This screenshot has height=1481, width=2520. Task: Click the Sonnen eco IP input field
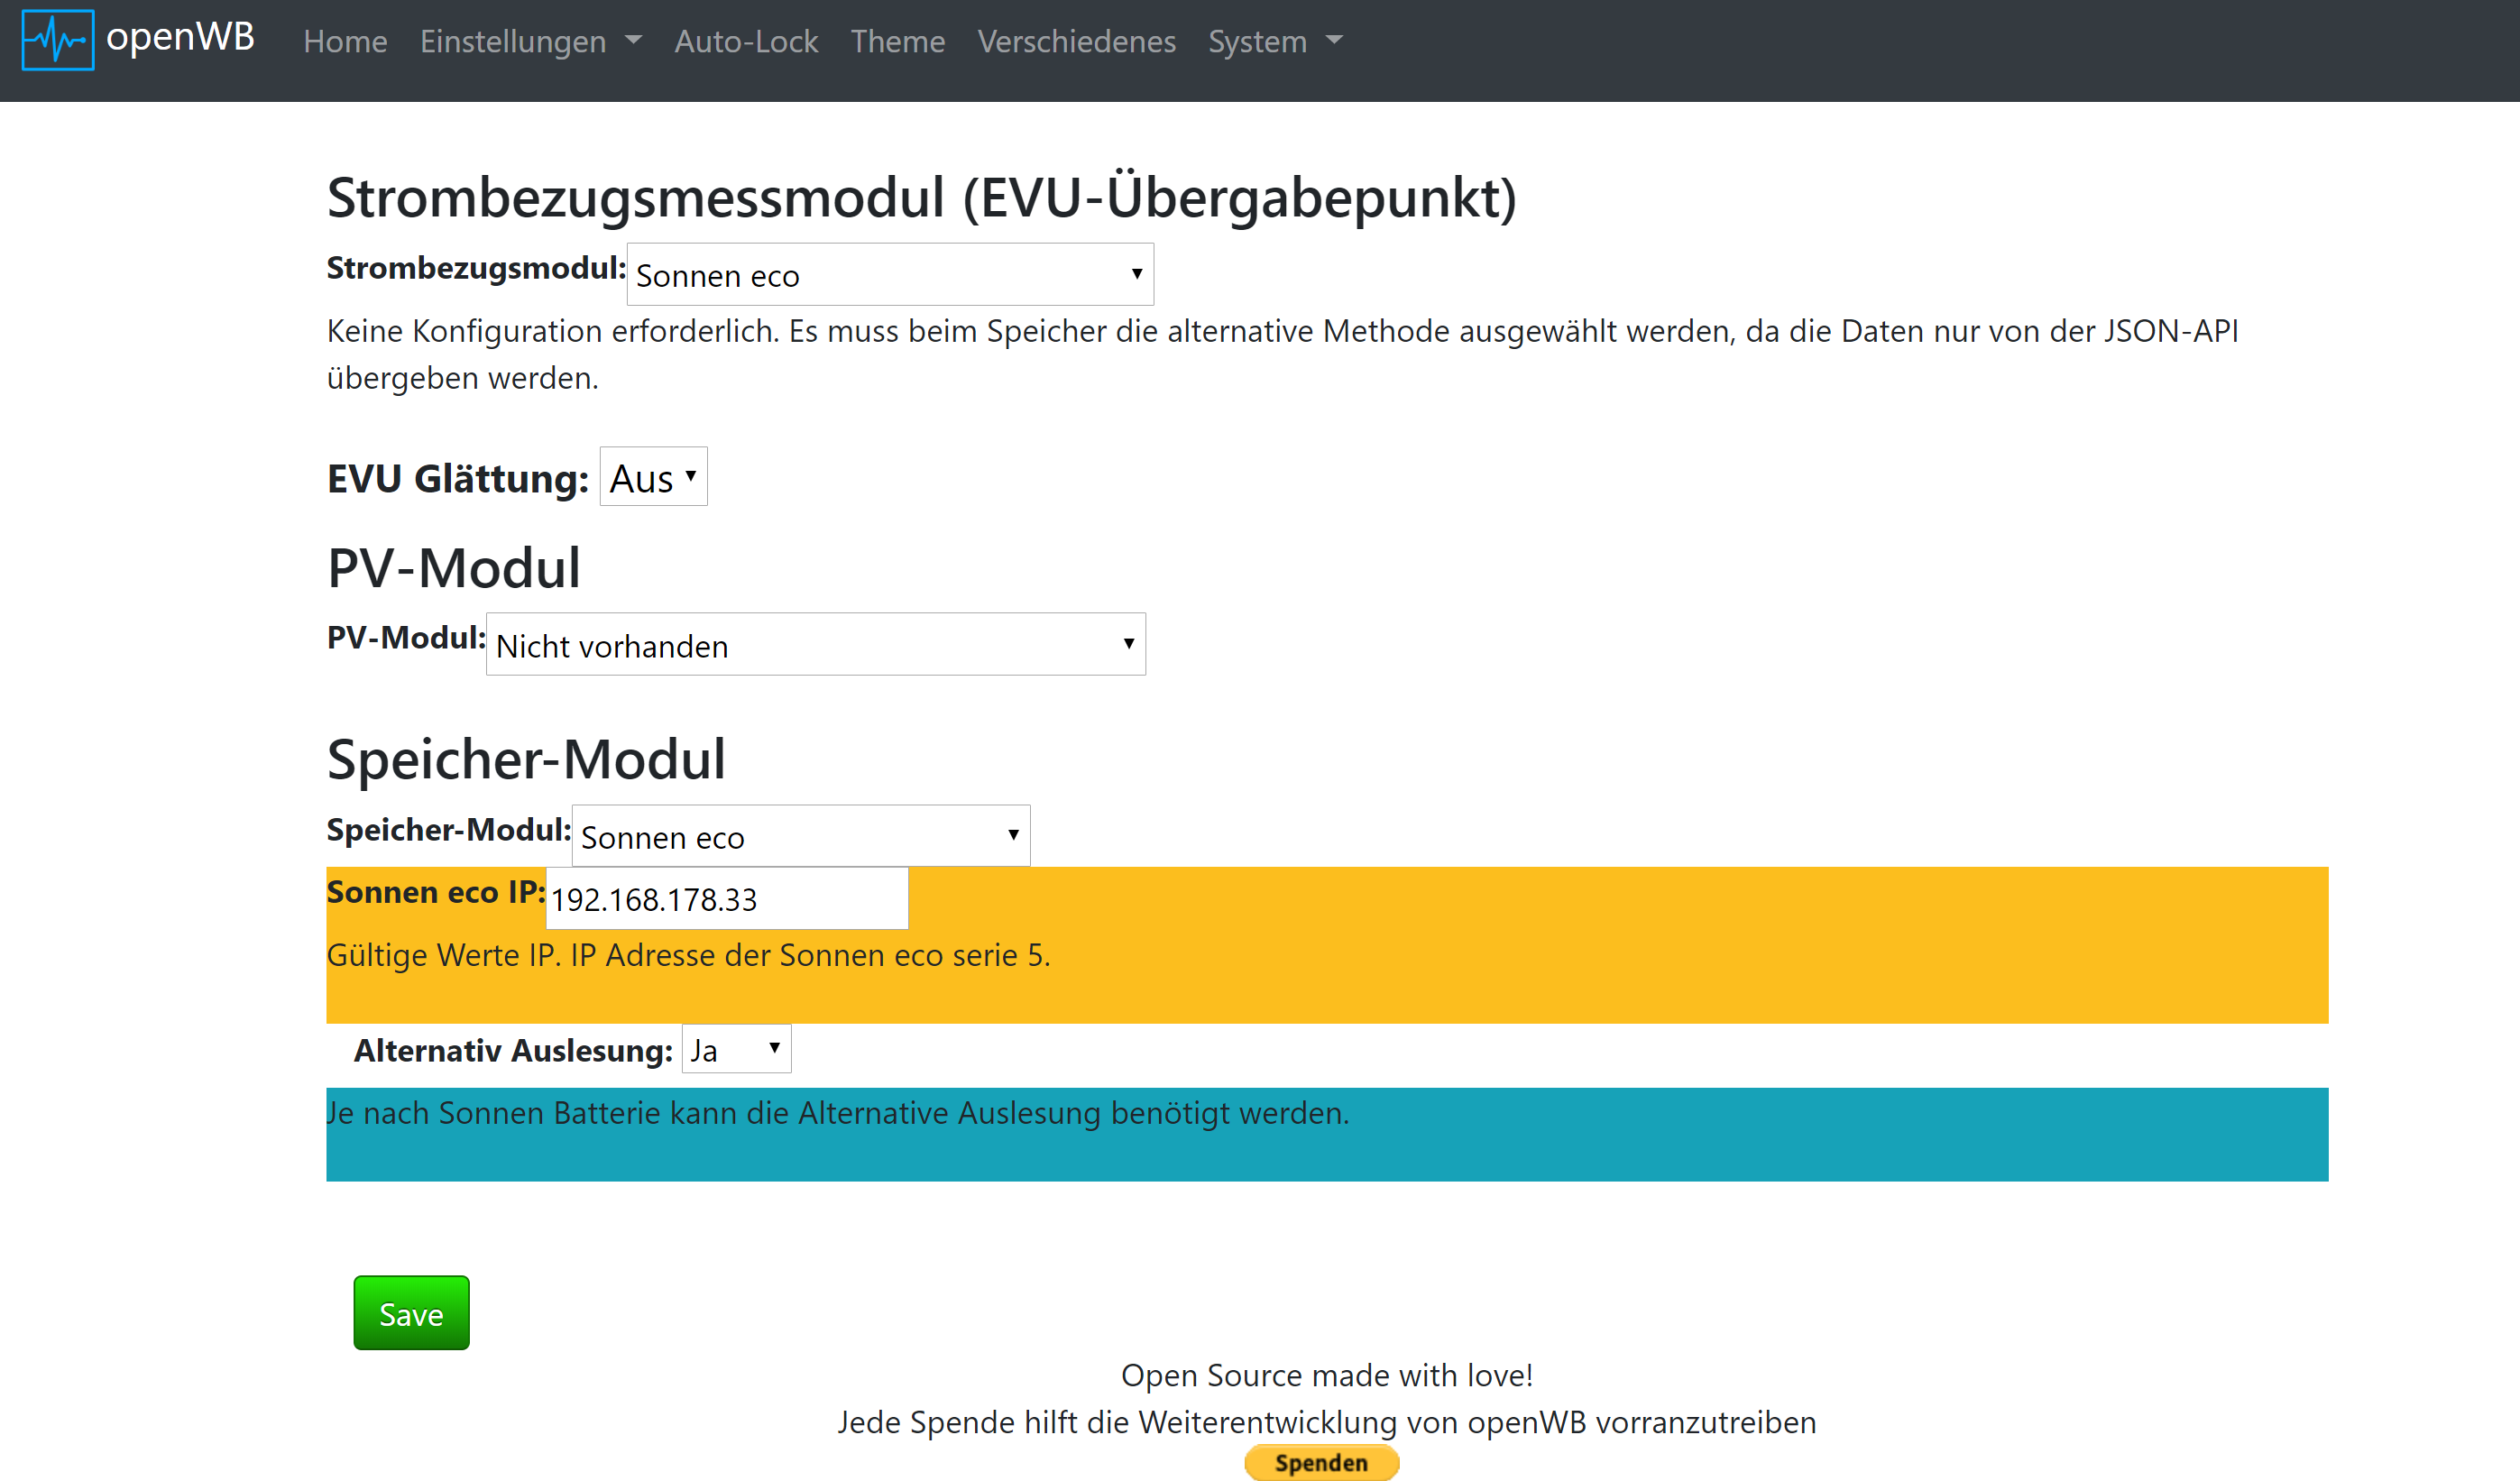[x=726, y=899]
